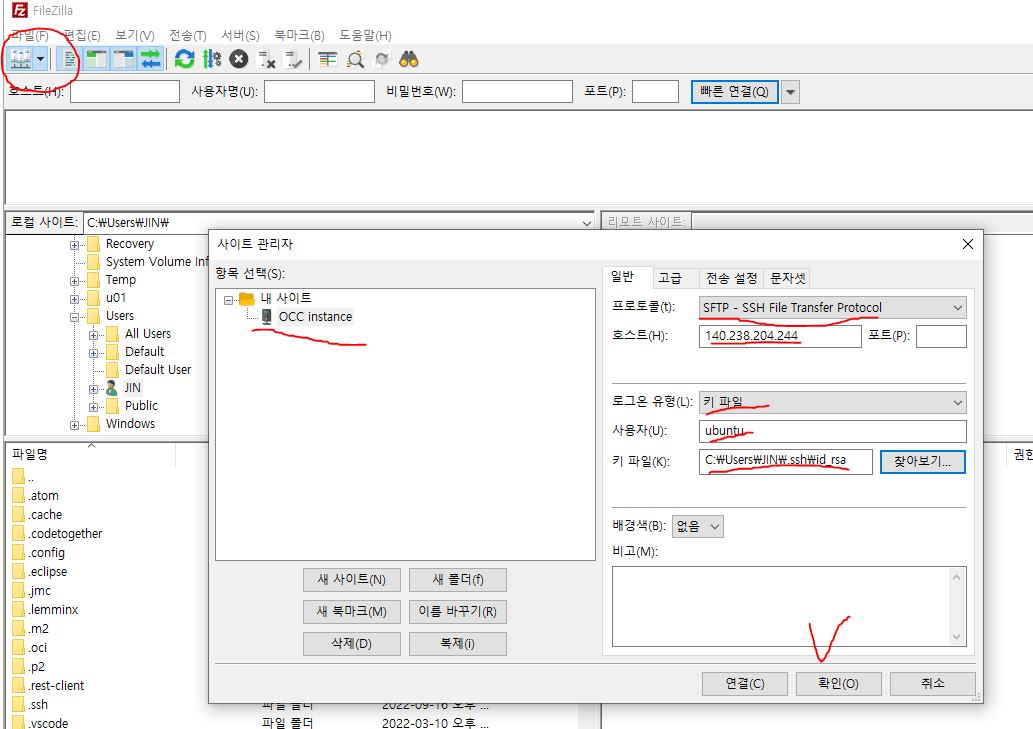Viewport: 1033px width, 729px height.
Task: Click the Site Manager 포트(P) field
Action: click(941, 336)
